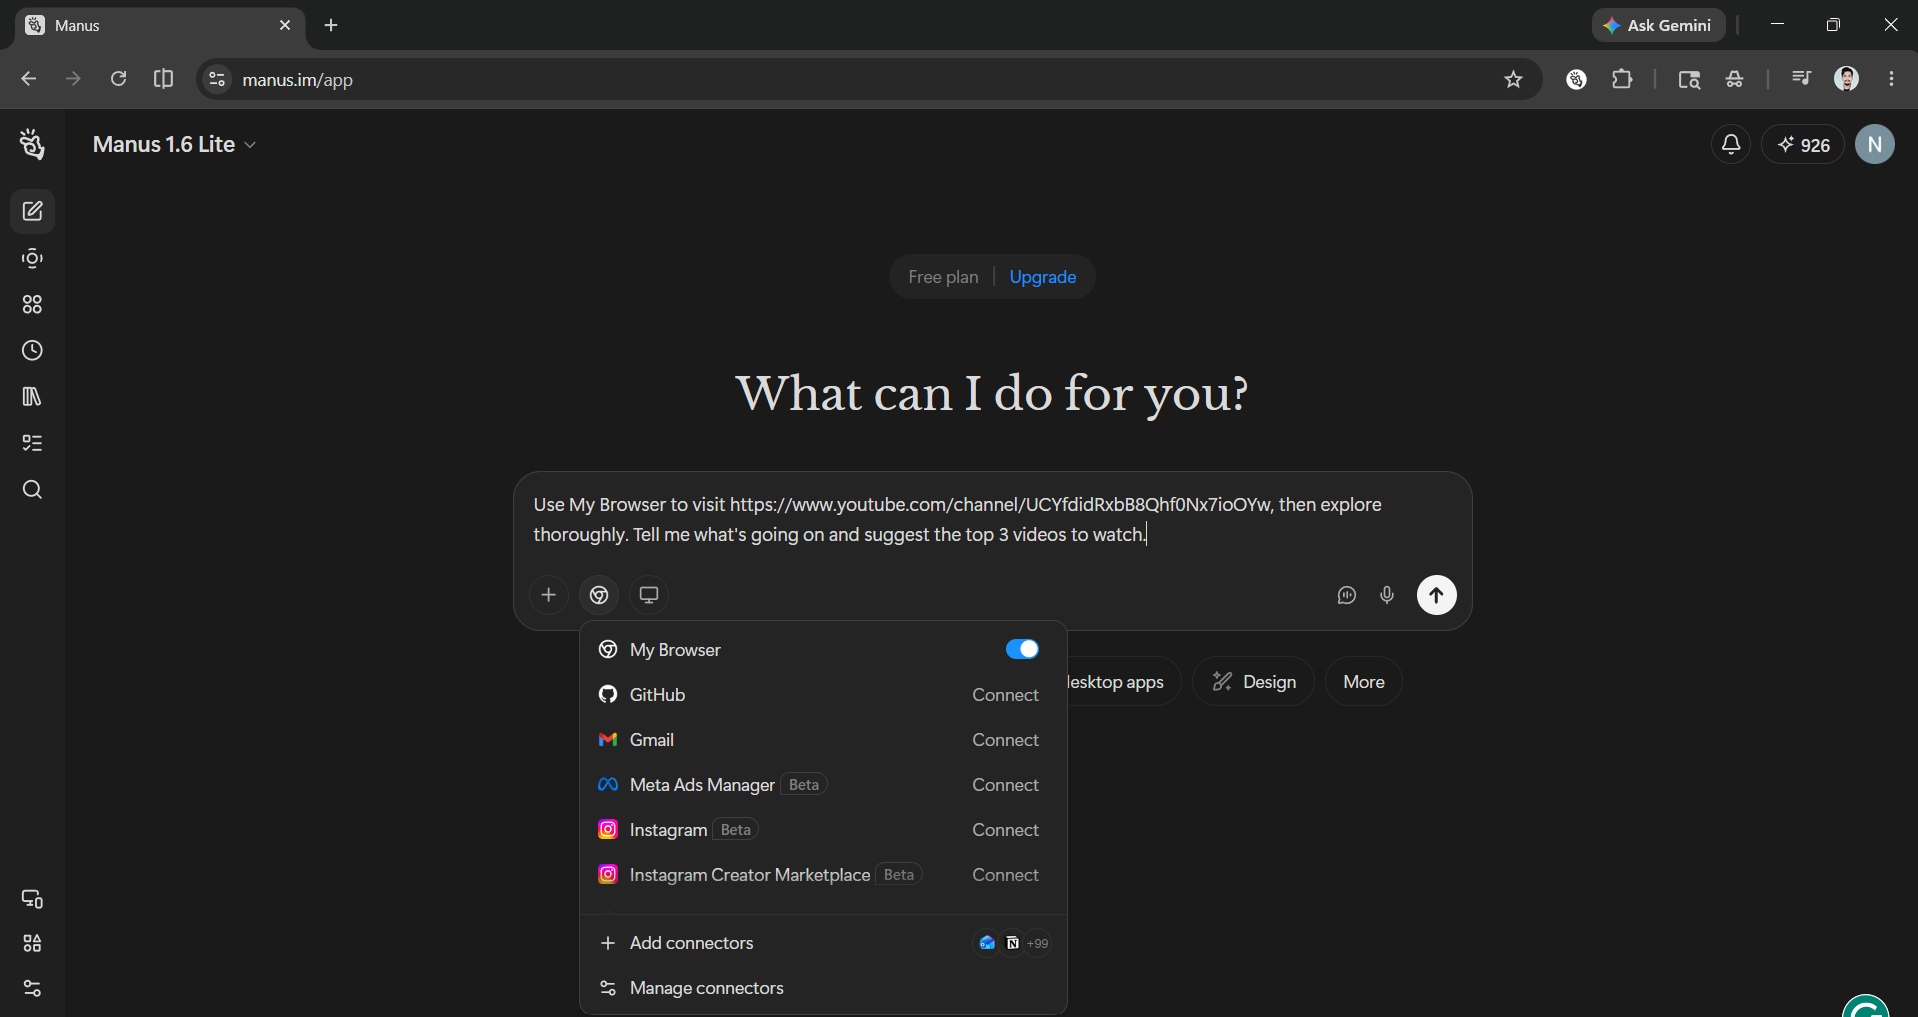
Task: Select the Instagram row label
Action: (x=668, y=830)
